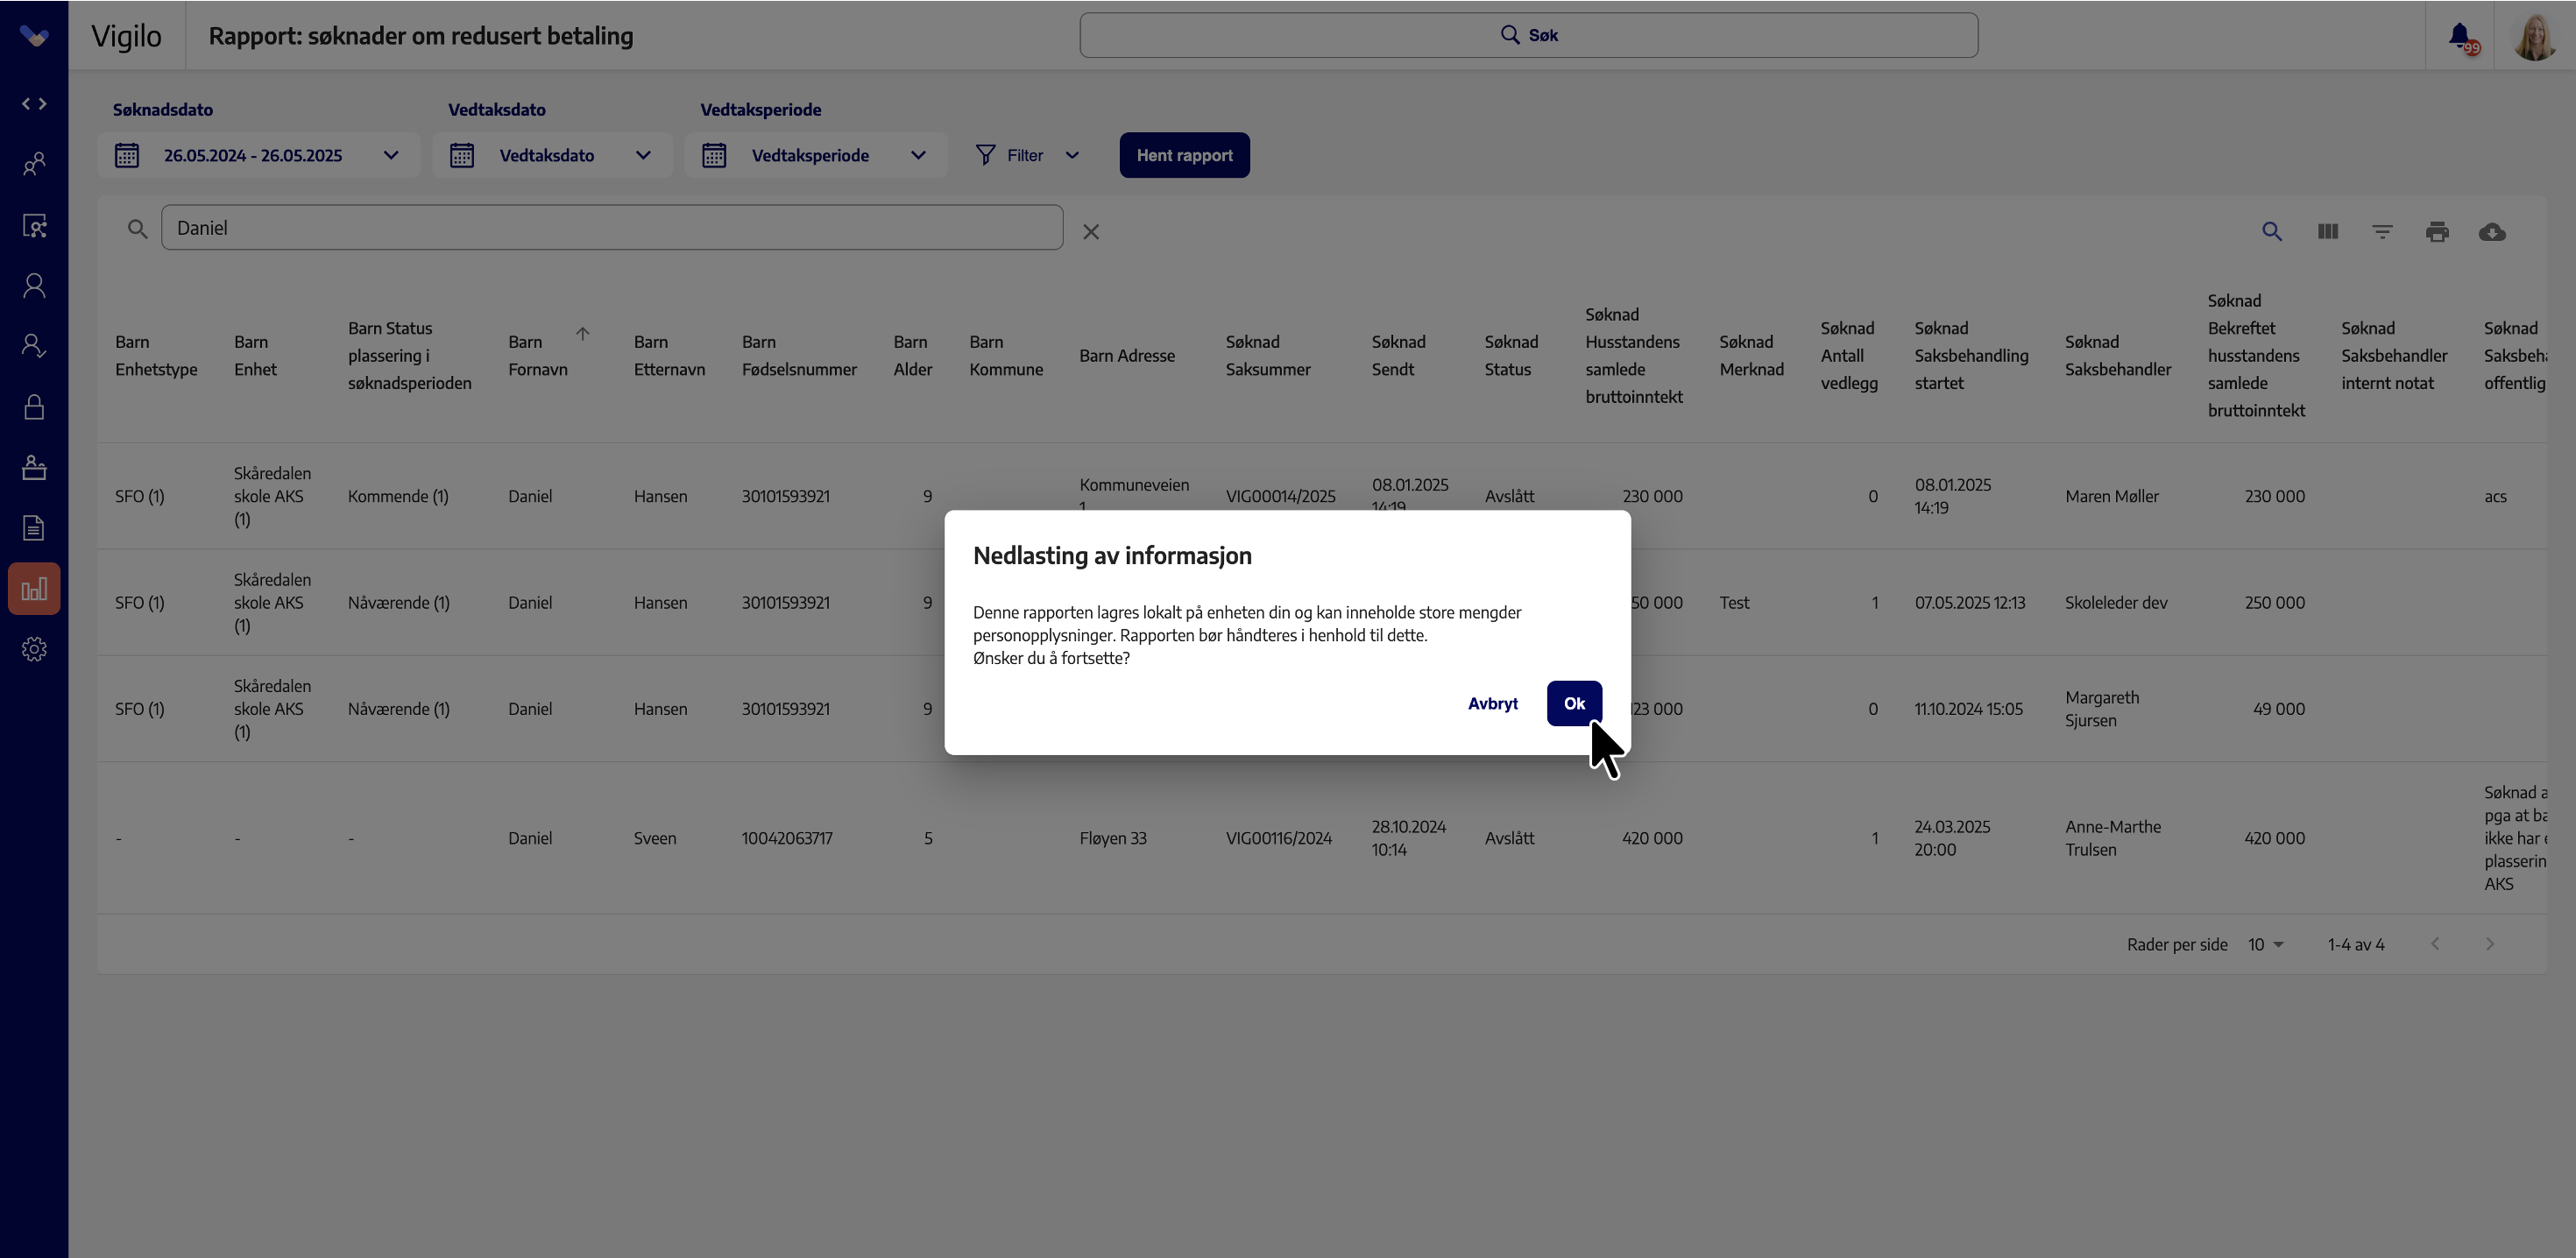Image resolution: width=2576 pixels, height=1258 pixels.
Task: Click Avbryt to cancel the download
Action: click(1492, 703)
